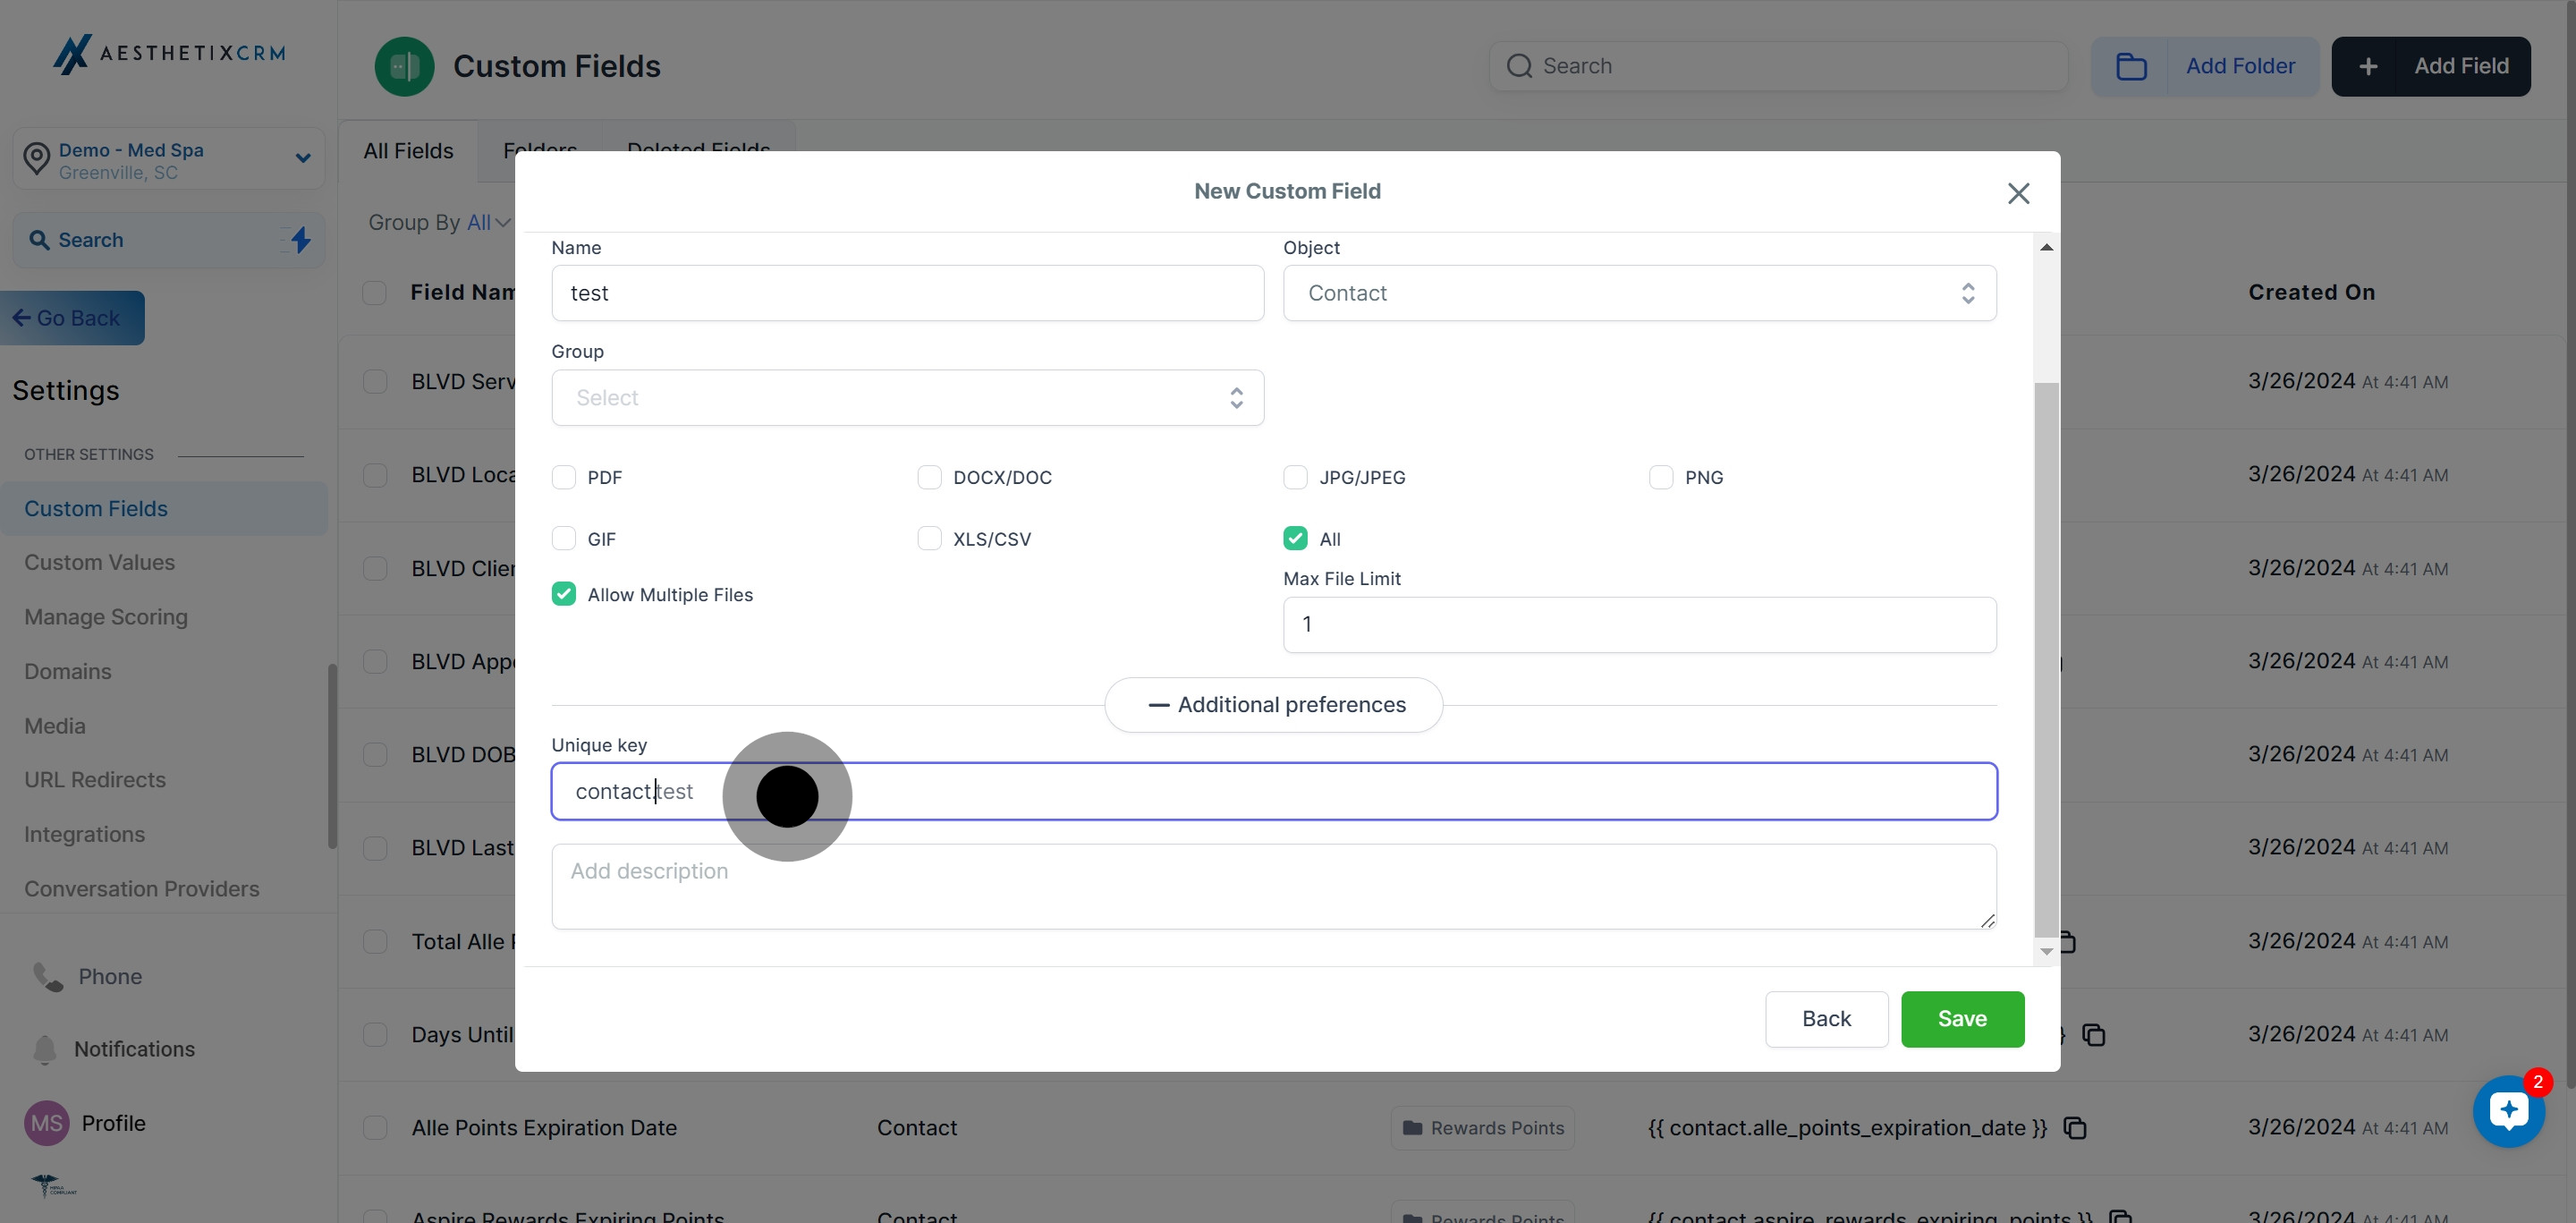
Task: Click the folder icon in Add Folder
Action: [x=2130, y=66]
